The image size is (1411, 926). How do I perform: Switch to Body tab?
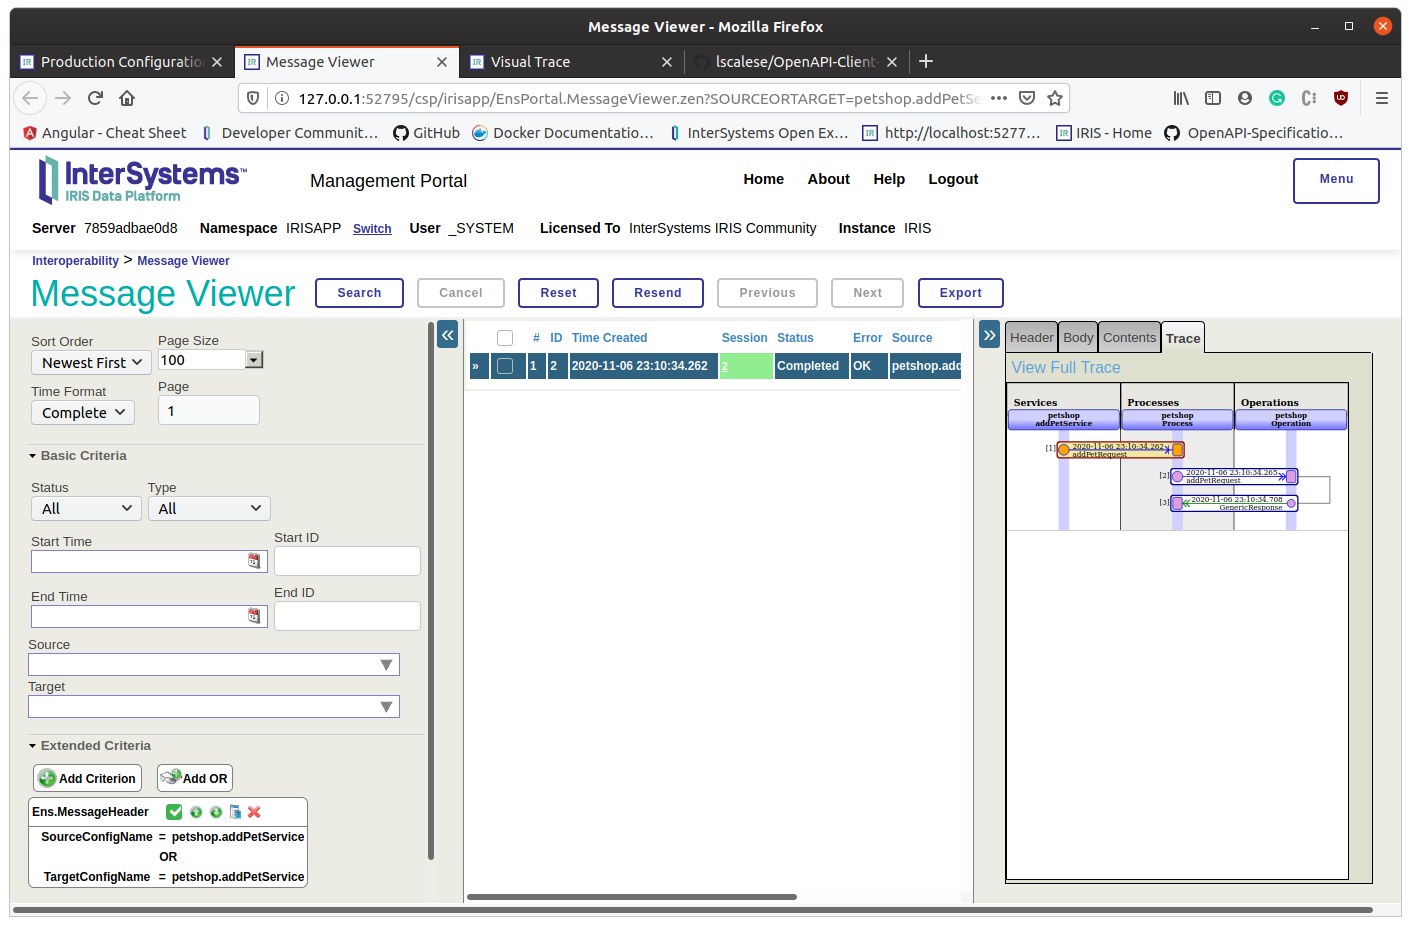[x=1078, y=338]
